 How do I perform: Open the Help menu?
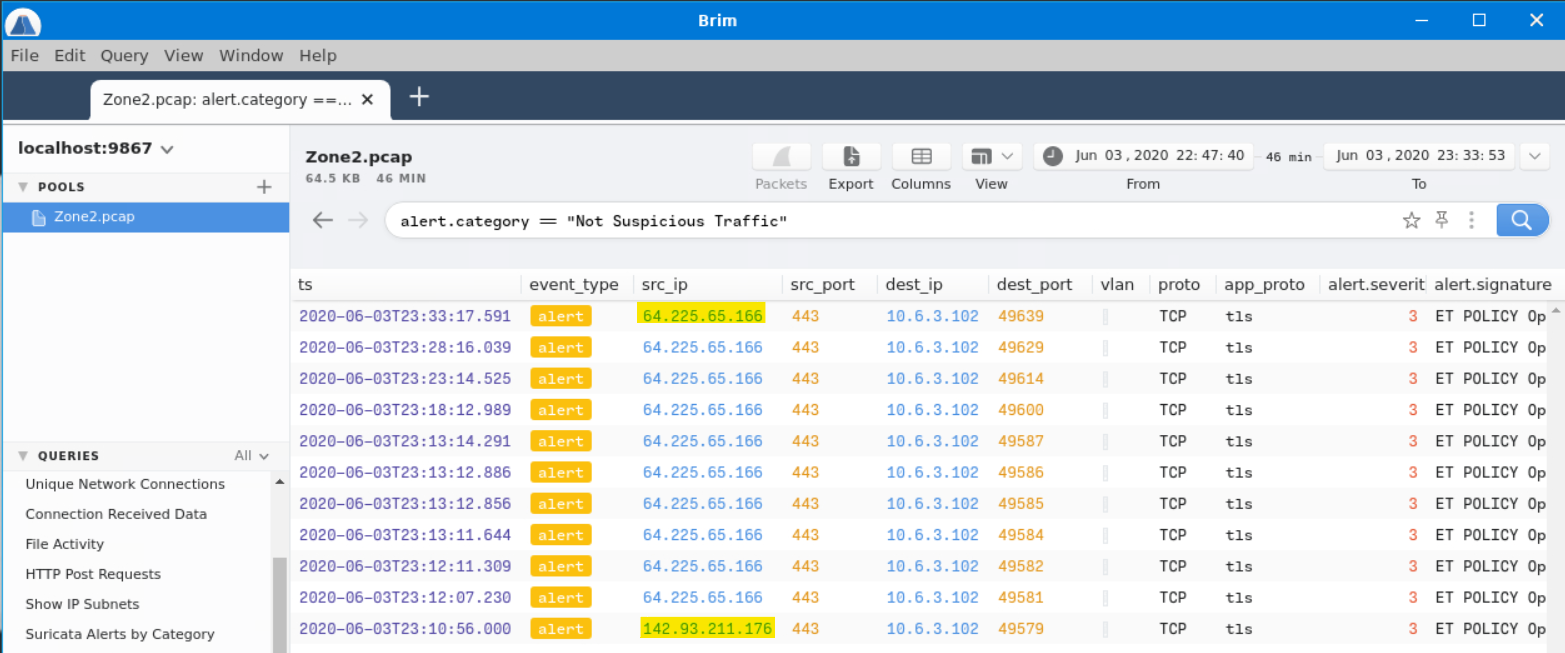point(318,56)
